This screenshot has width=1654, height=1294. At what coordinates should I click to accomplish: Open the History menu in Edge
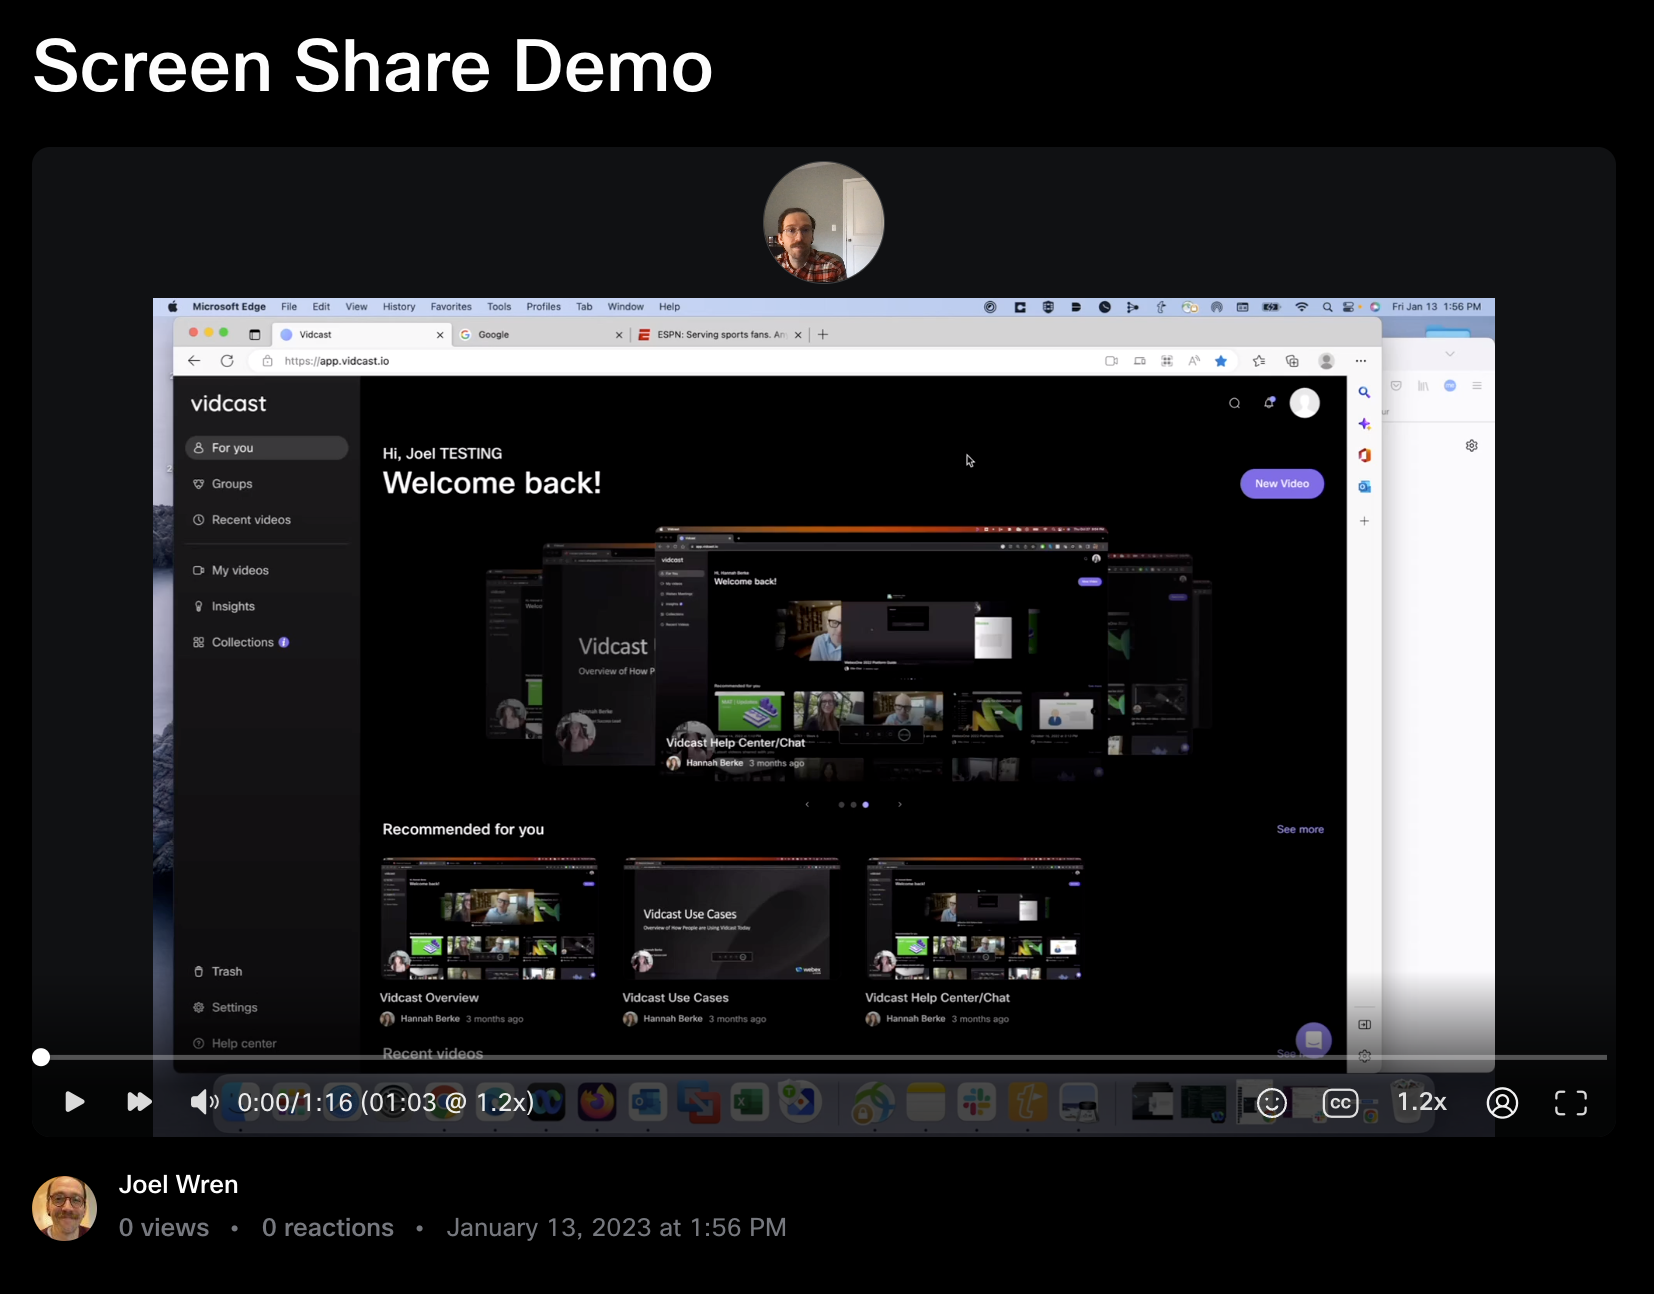pos(399,307)
